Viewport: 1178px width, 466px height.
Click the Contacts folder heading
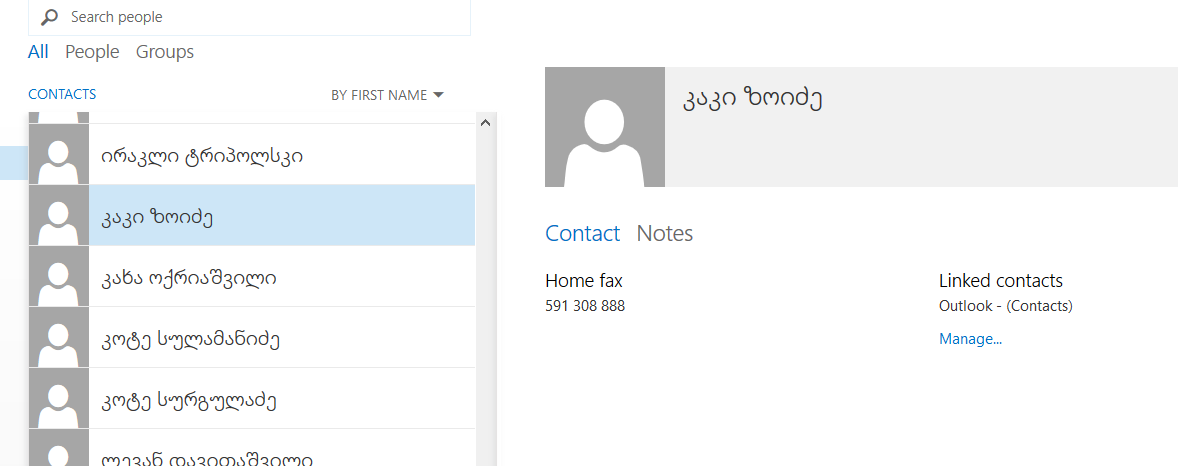[62, 94]
